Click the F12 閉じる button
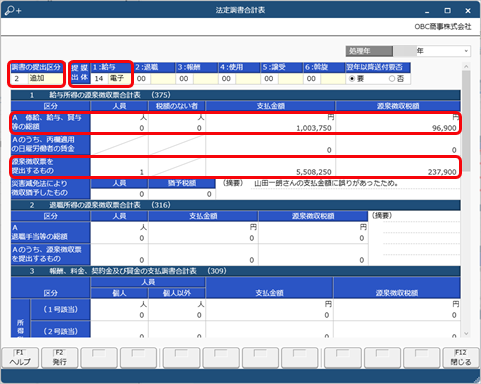Screen dimensions: 481x384 461,358
